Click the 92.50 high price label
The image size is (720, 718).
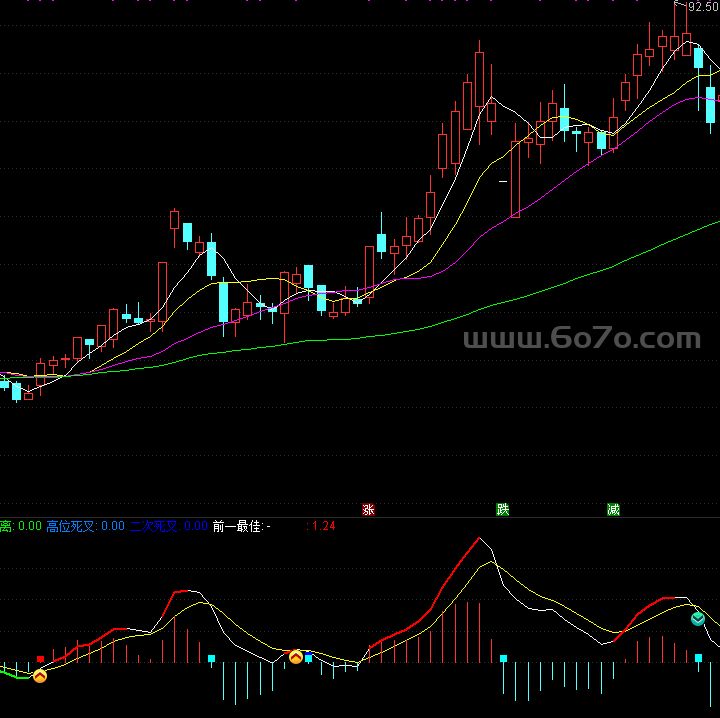(702, 7)
